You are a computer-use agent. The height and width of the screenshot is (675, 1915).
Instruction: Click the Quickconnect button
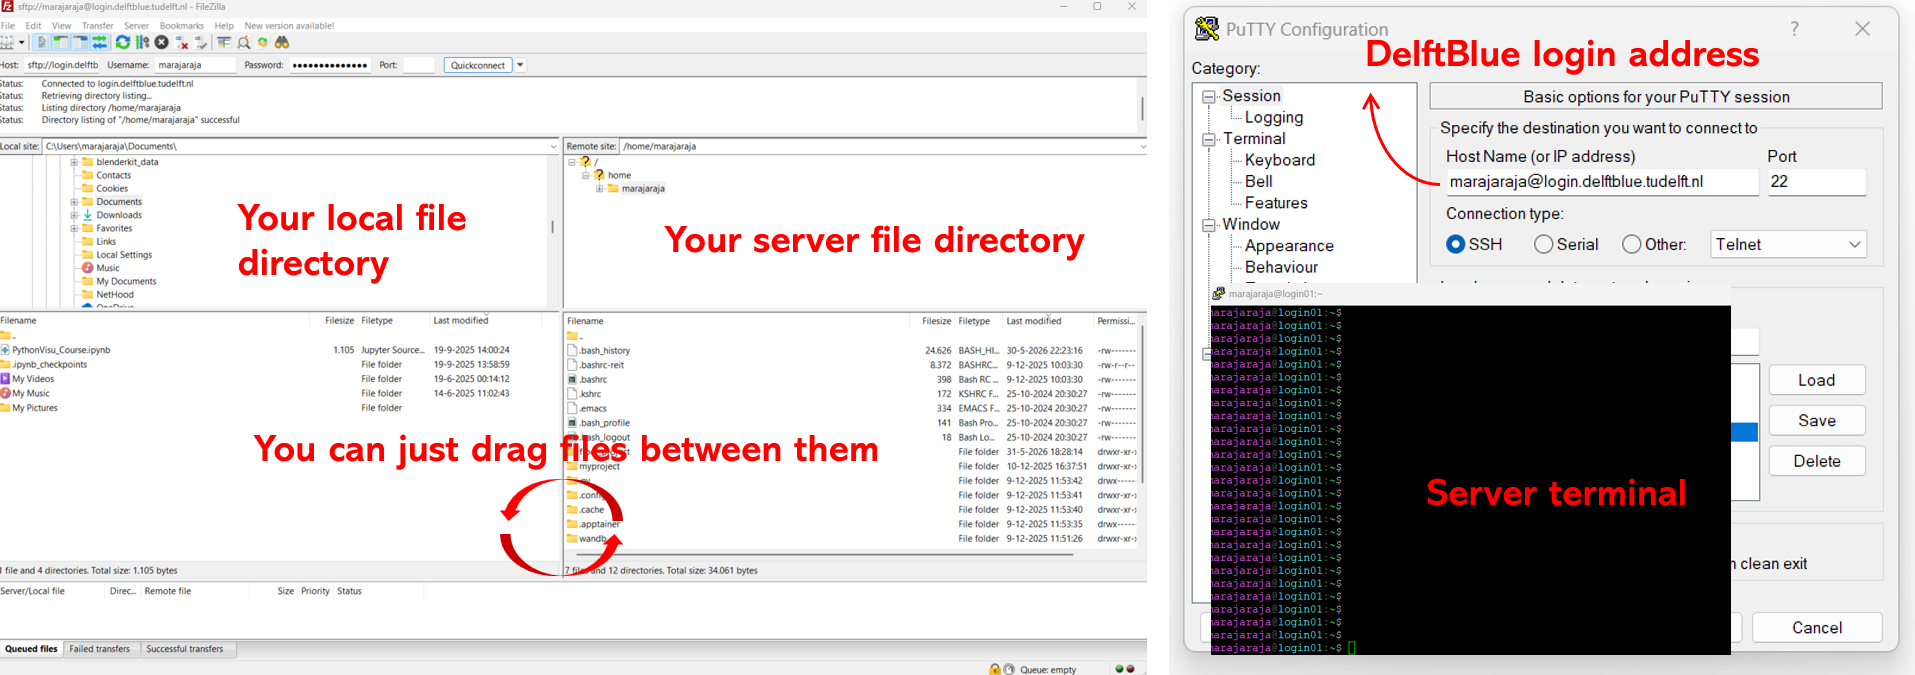[x=478, y=65]
